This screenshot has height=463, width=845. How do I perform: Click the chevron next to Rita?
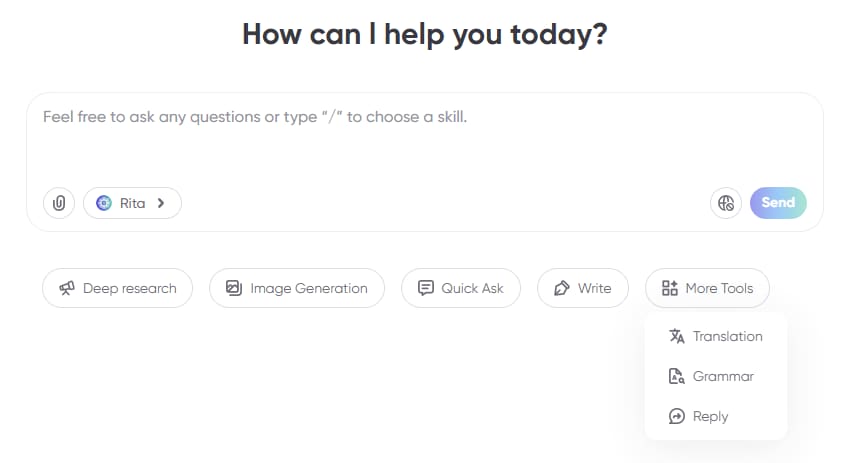(161, 203)
